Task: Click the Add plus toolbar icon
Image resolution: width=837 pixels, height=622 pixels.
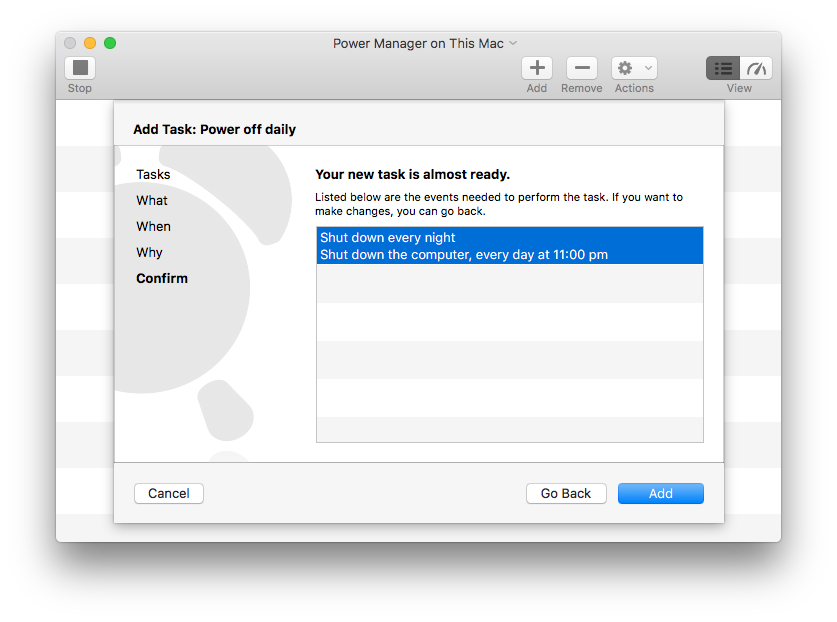Action: (537, 68)
